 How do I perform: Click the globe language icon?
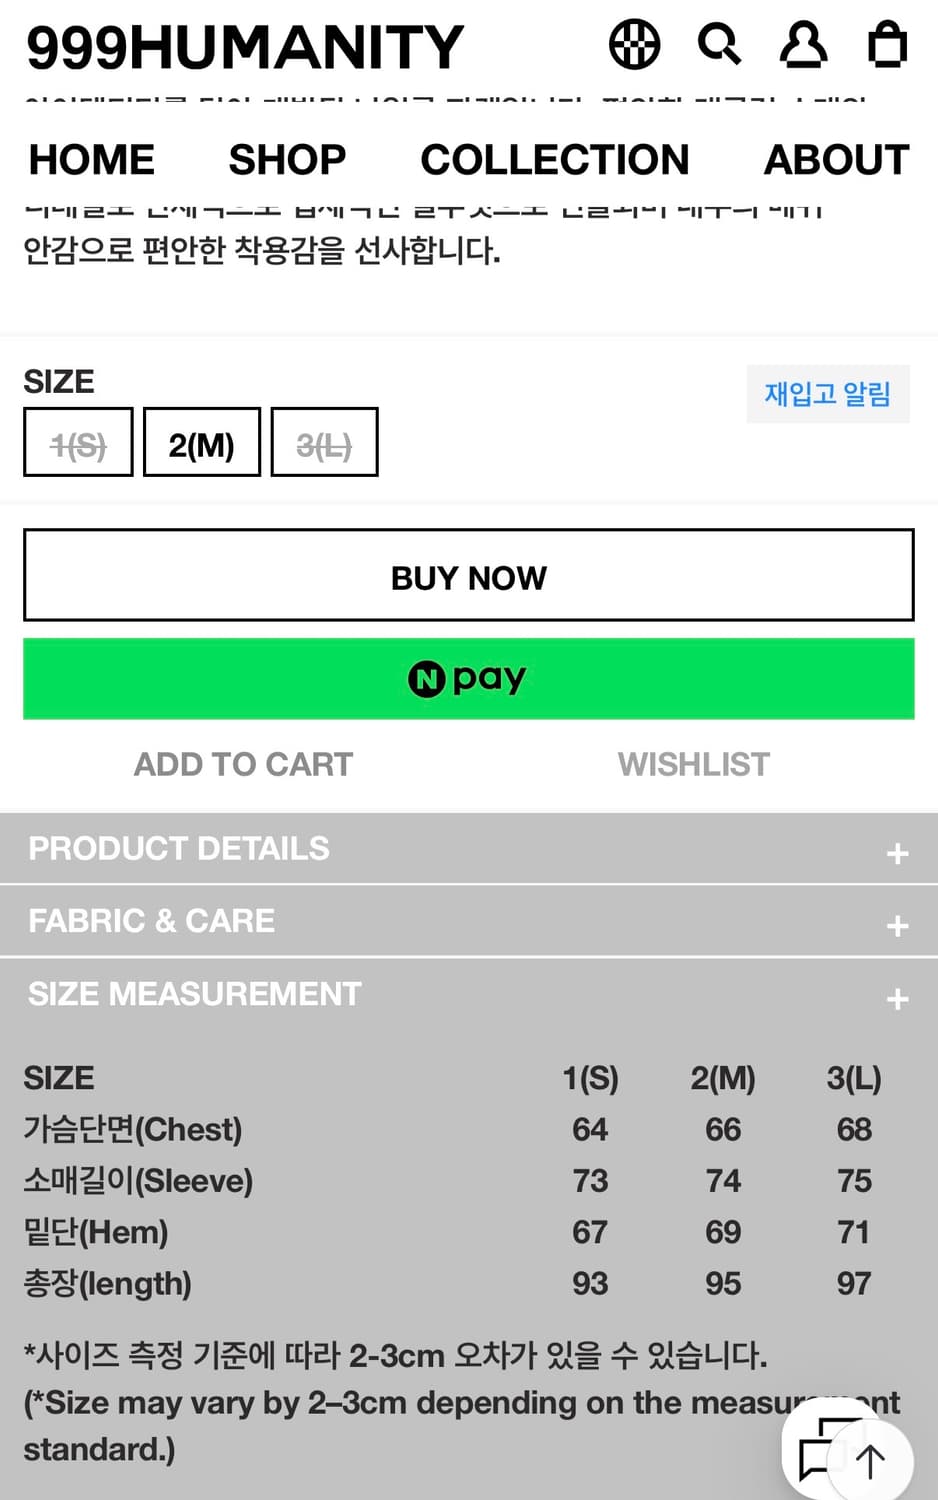click(x=634, y=45)
